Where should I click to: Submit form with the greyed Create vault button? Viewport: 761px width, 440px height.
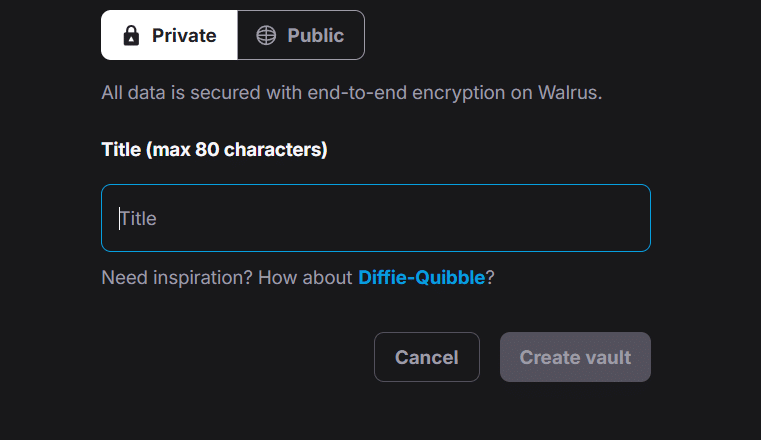(x=575, y=357)
